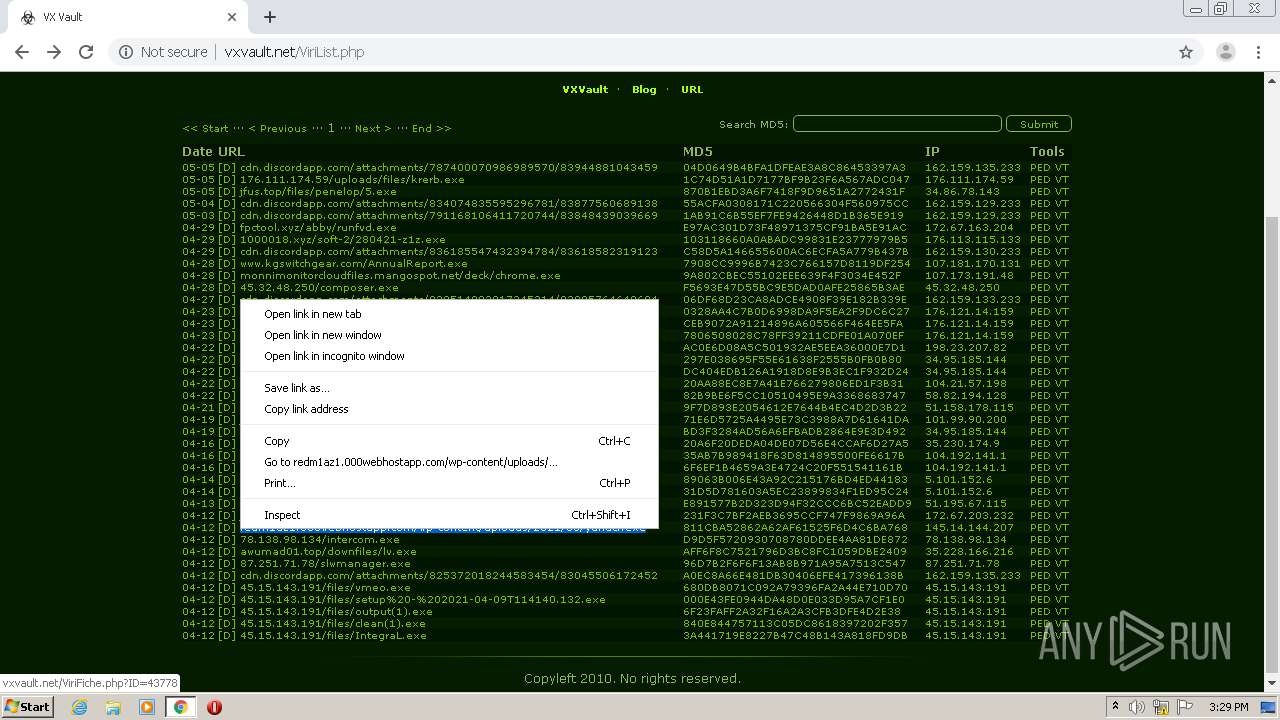Click the volume icon in system tray
This screenshot has width=1280, height=720.
[1139, 707]
